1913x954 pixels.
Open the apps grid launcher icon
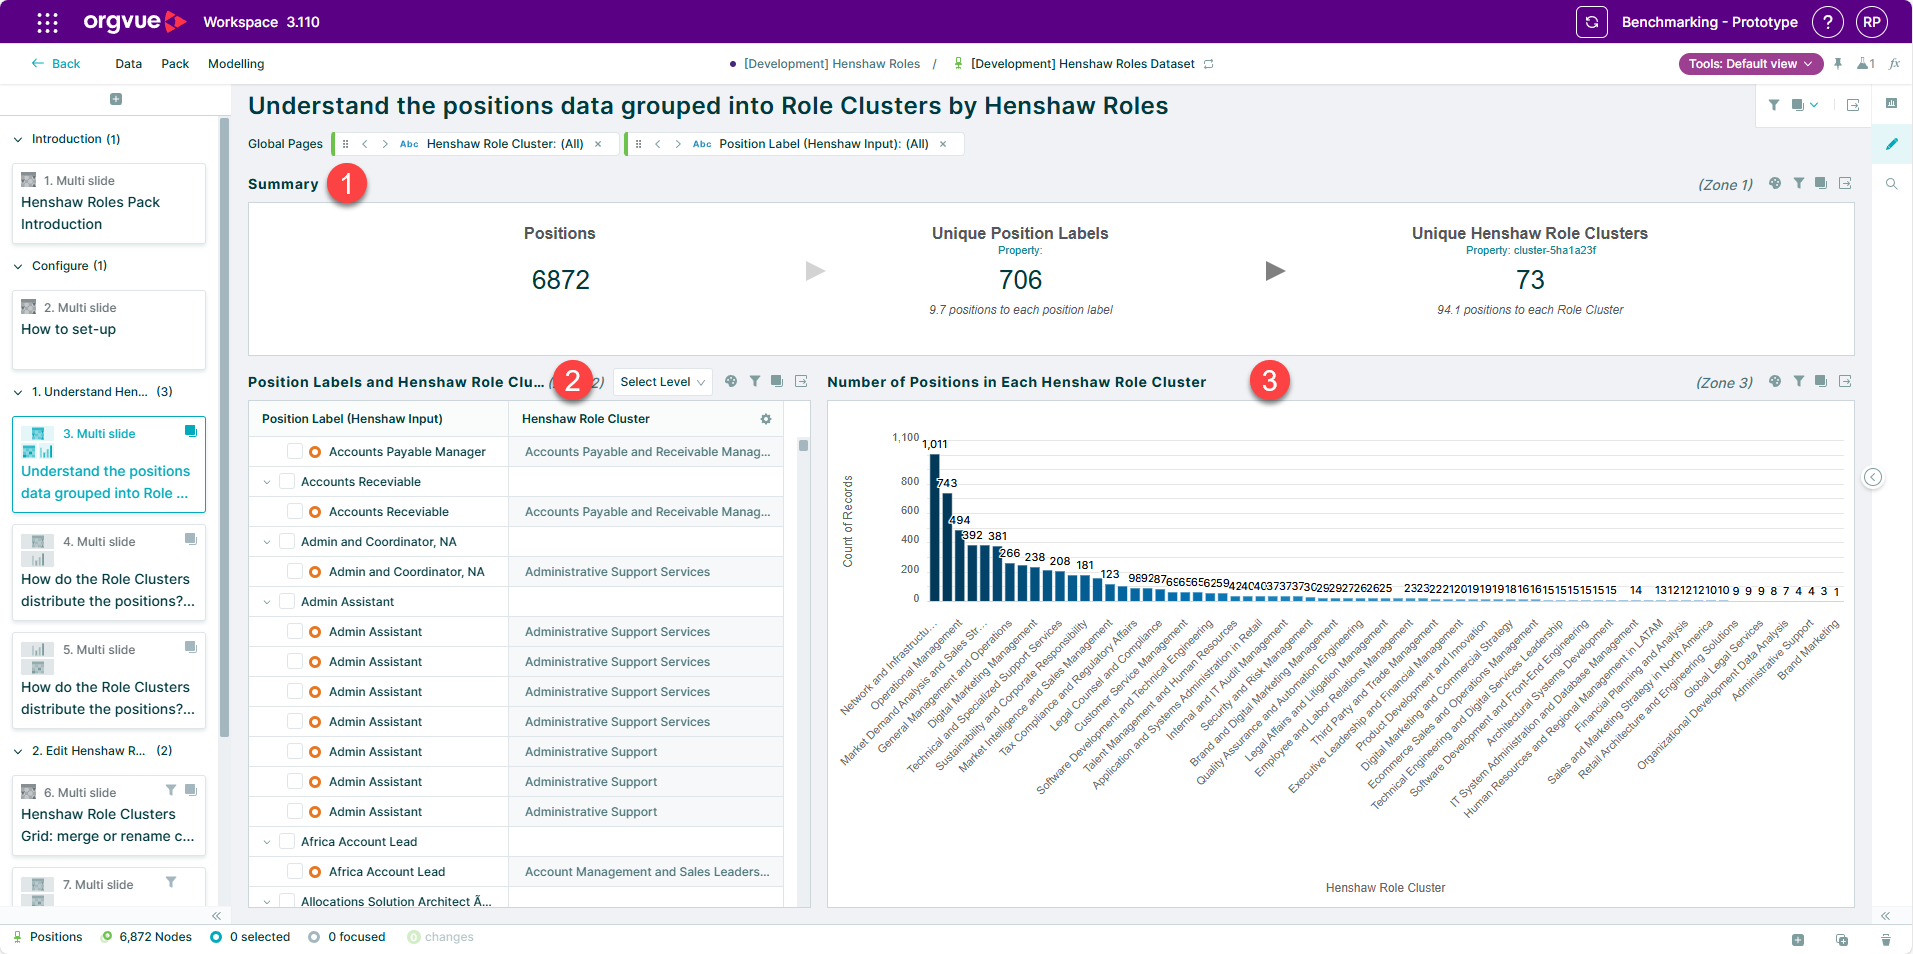point(47,22)
